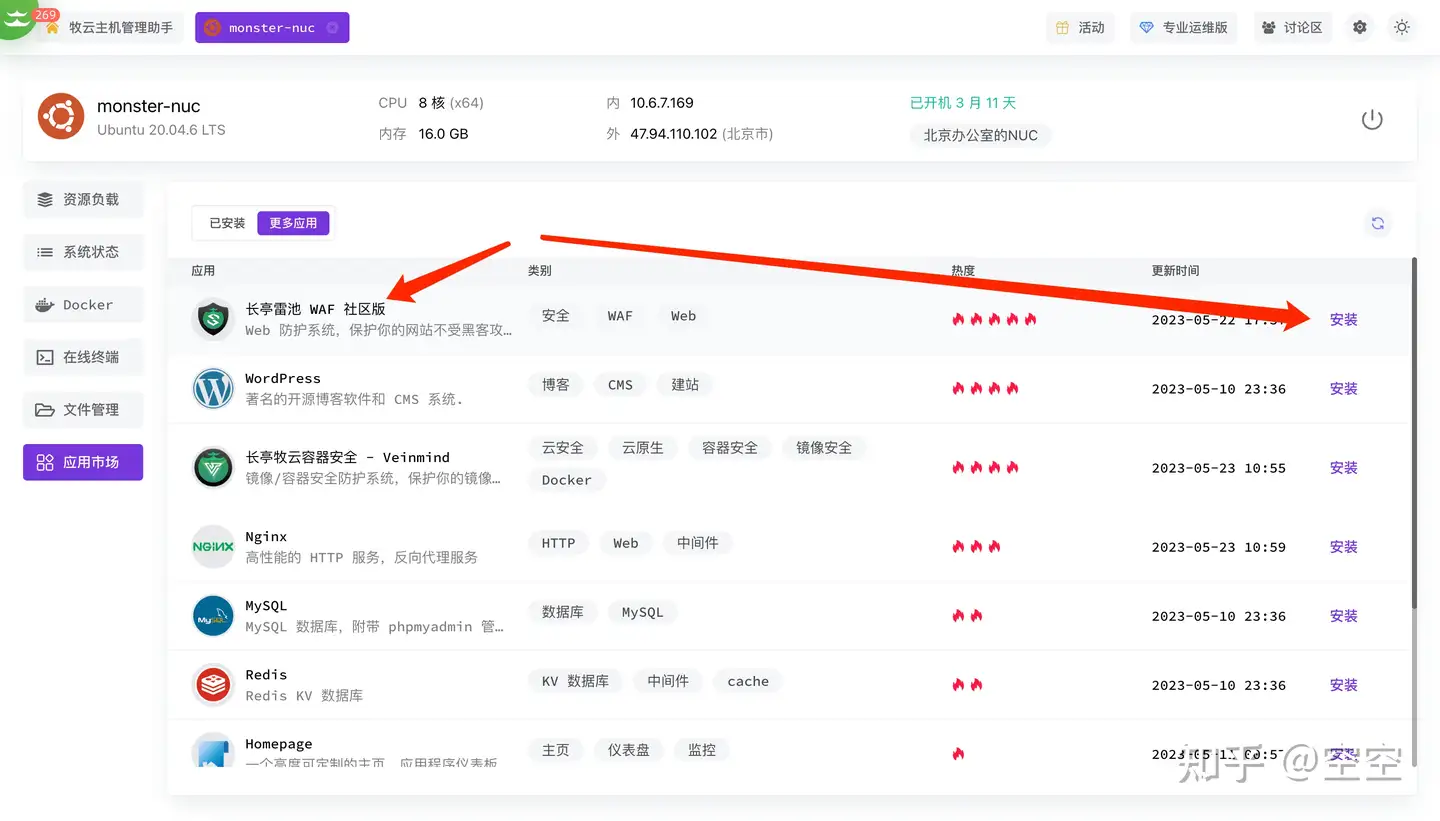Click the MySQL tag in the MySQL row
Image resolution: width=1440 pixels, height=821 pixels.
pos(642,612)
